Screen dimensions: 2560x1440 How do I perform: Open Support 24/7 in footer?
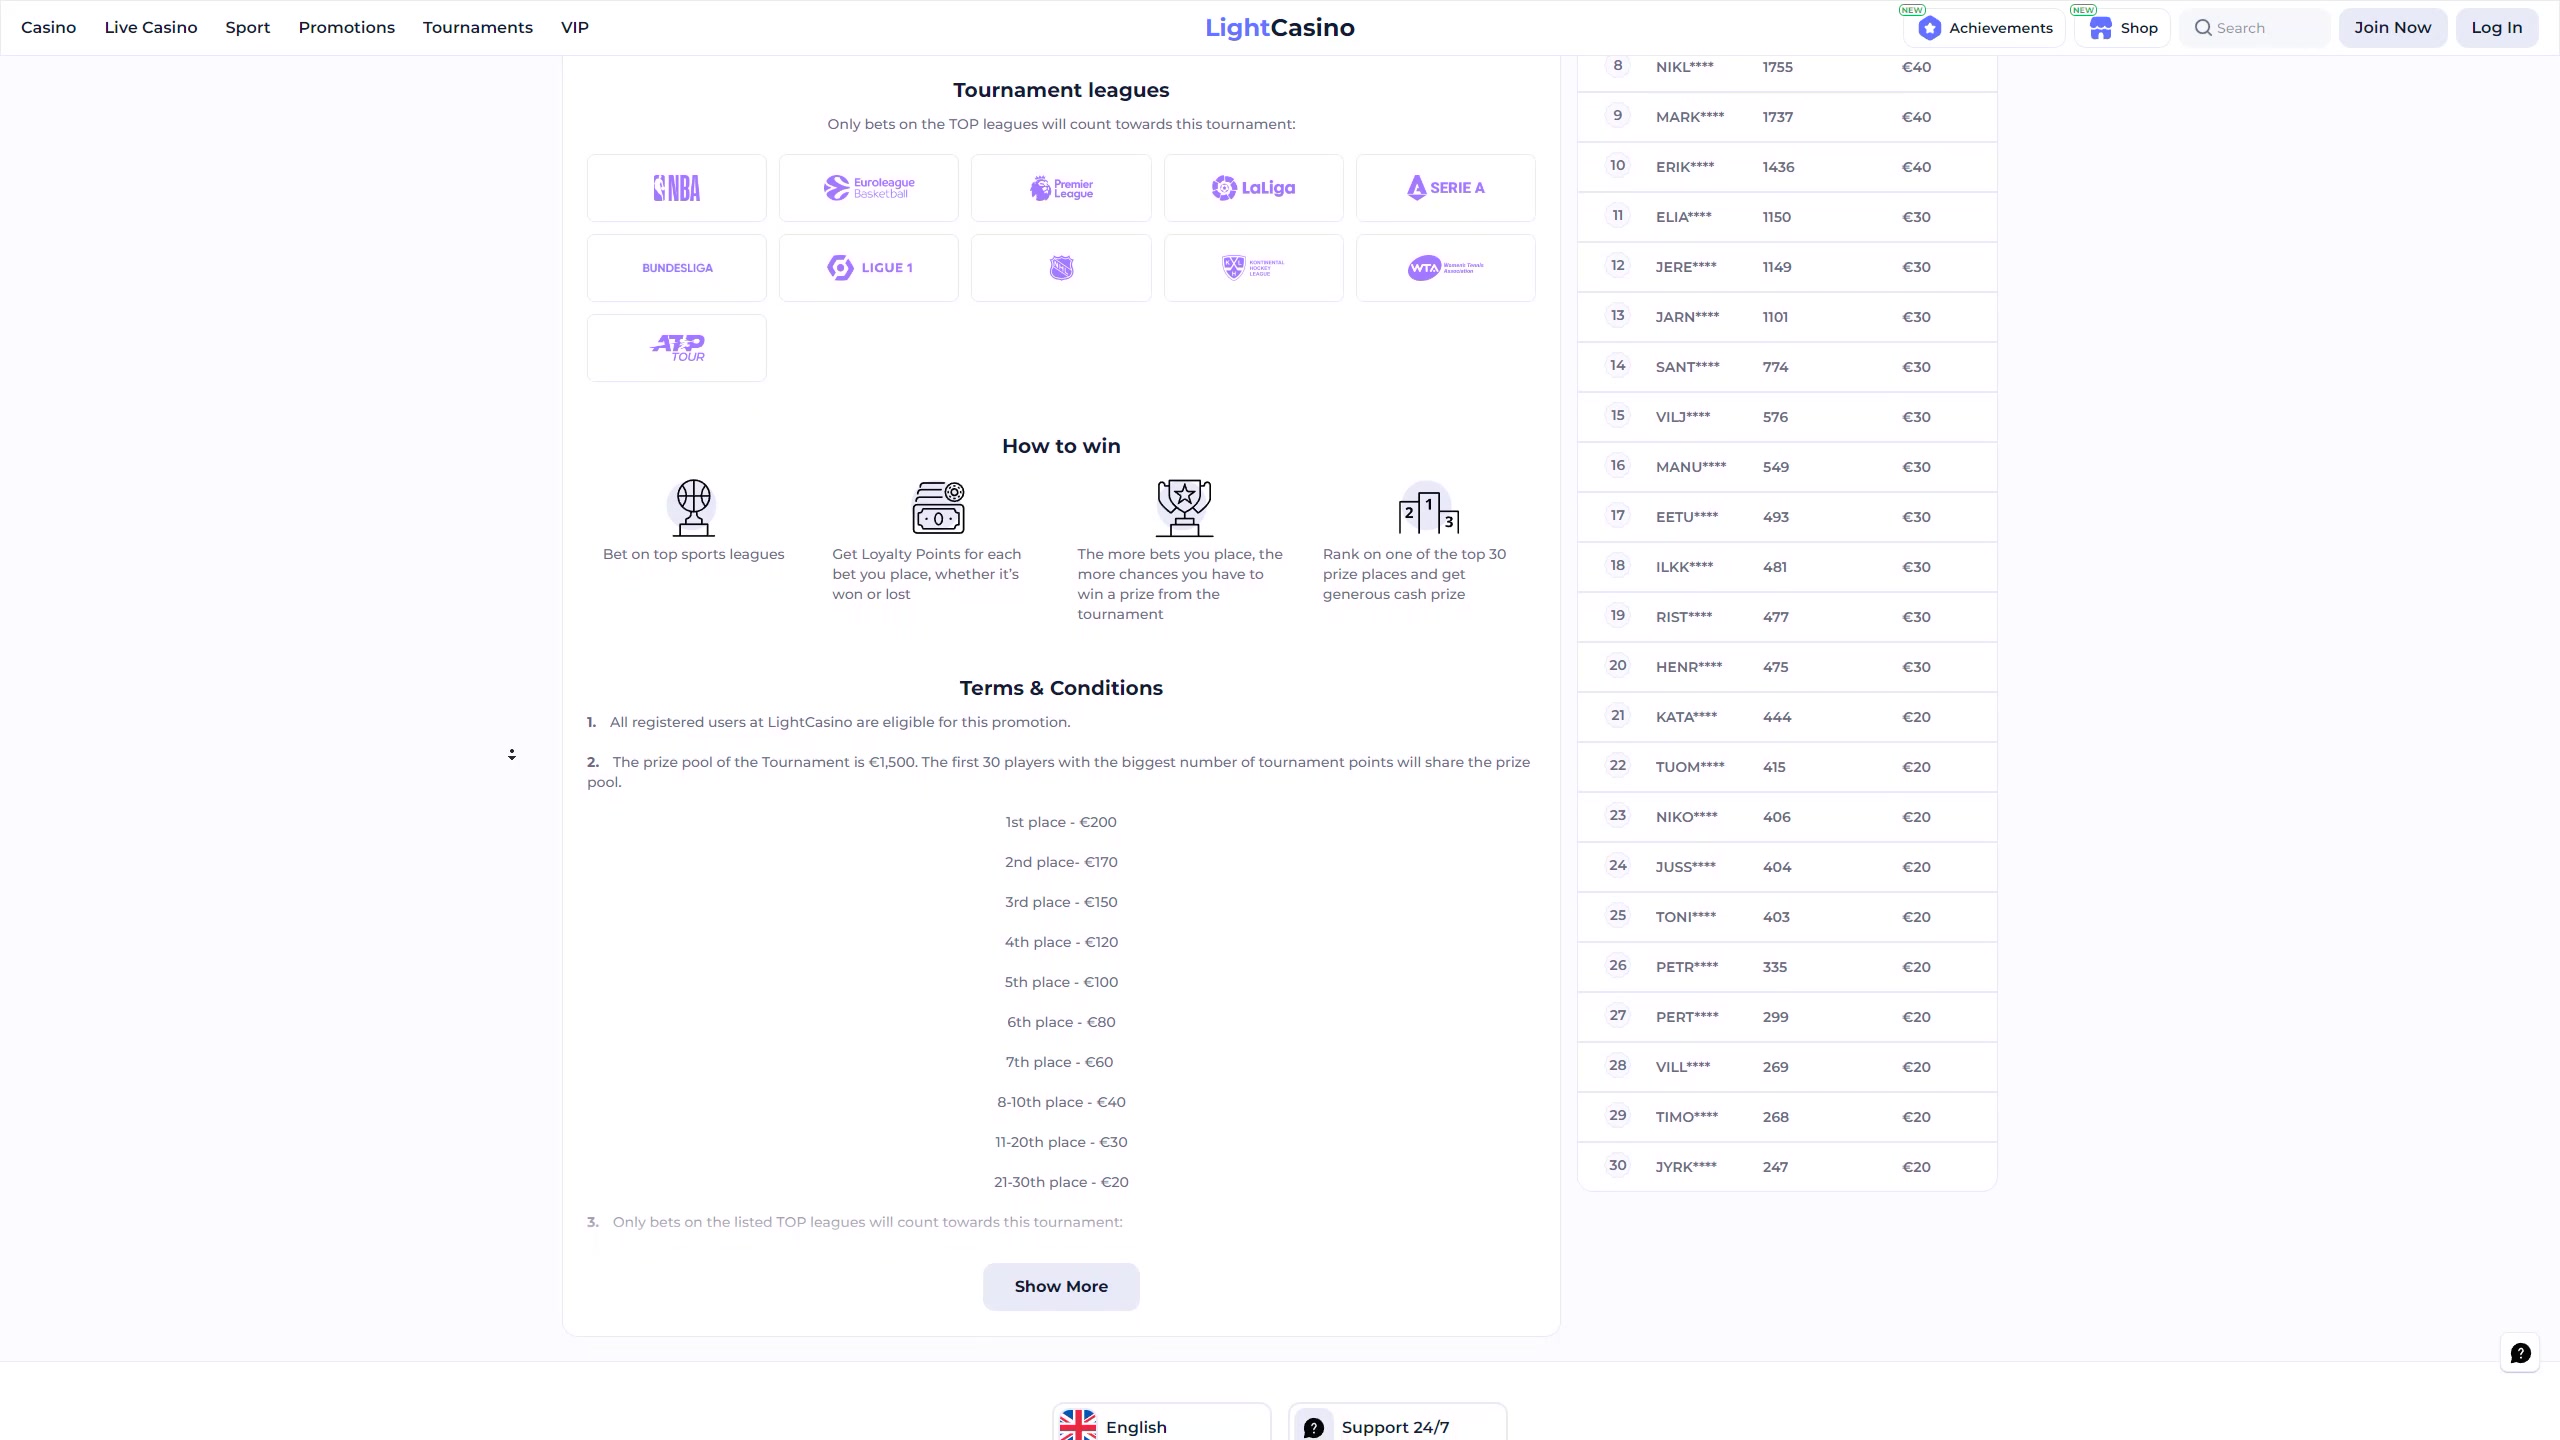click(x=1396, y=1426)
